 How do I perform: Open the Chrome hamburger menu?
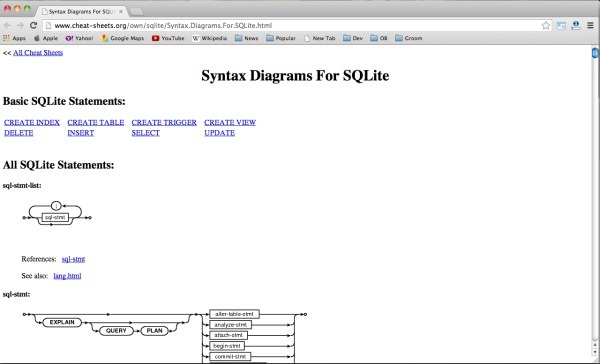(590, 26)
